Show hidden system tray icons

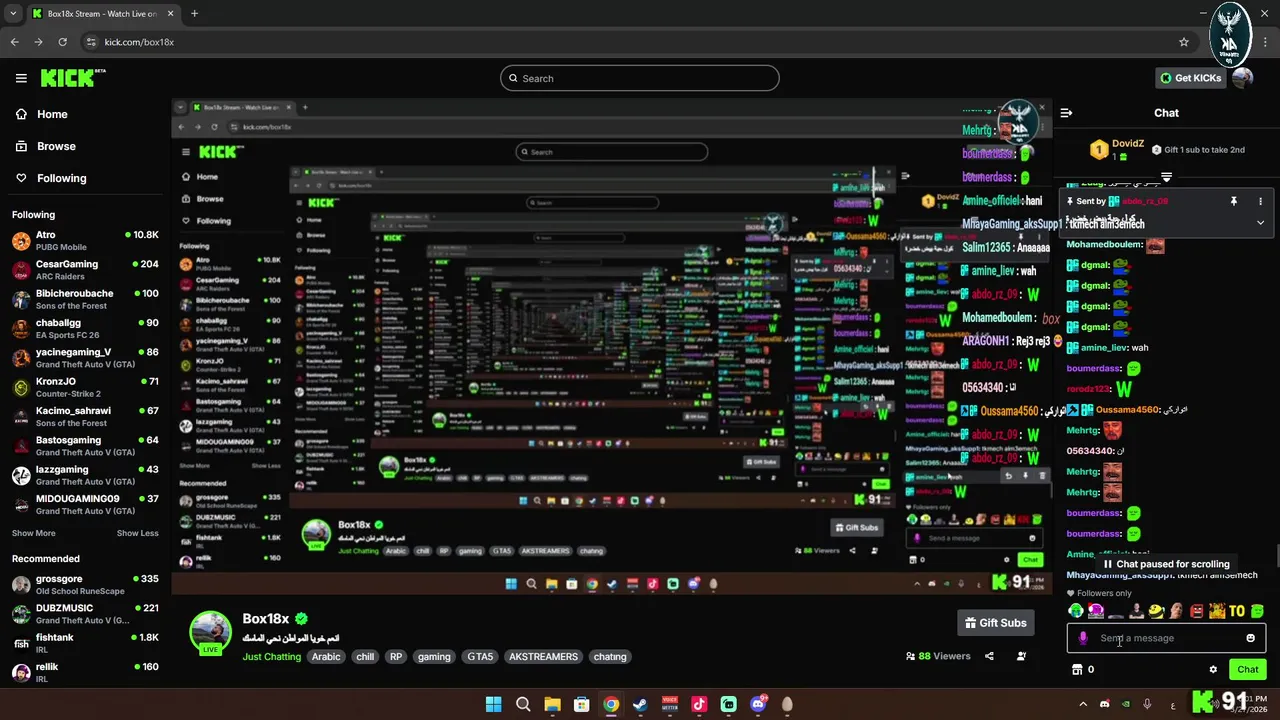pos(1083,704)
